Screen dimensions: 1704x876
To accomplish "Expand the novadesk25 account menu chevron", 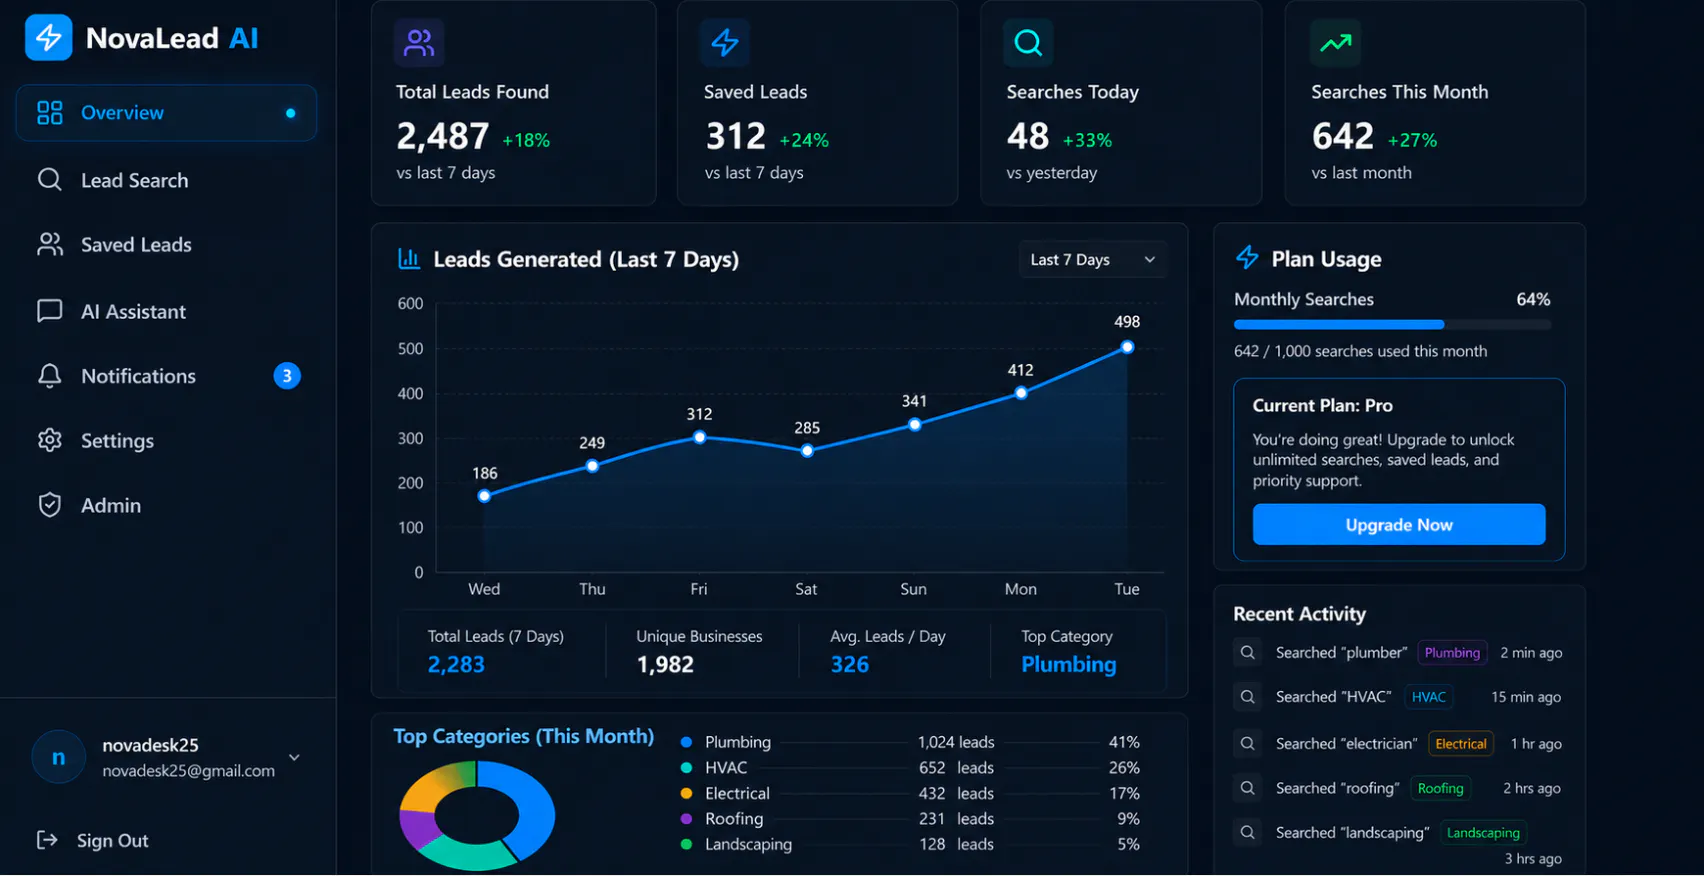I will pyautogui.click(x=294, y=757).
